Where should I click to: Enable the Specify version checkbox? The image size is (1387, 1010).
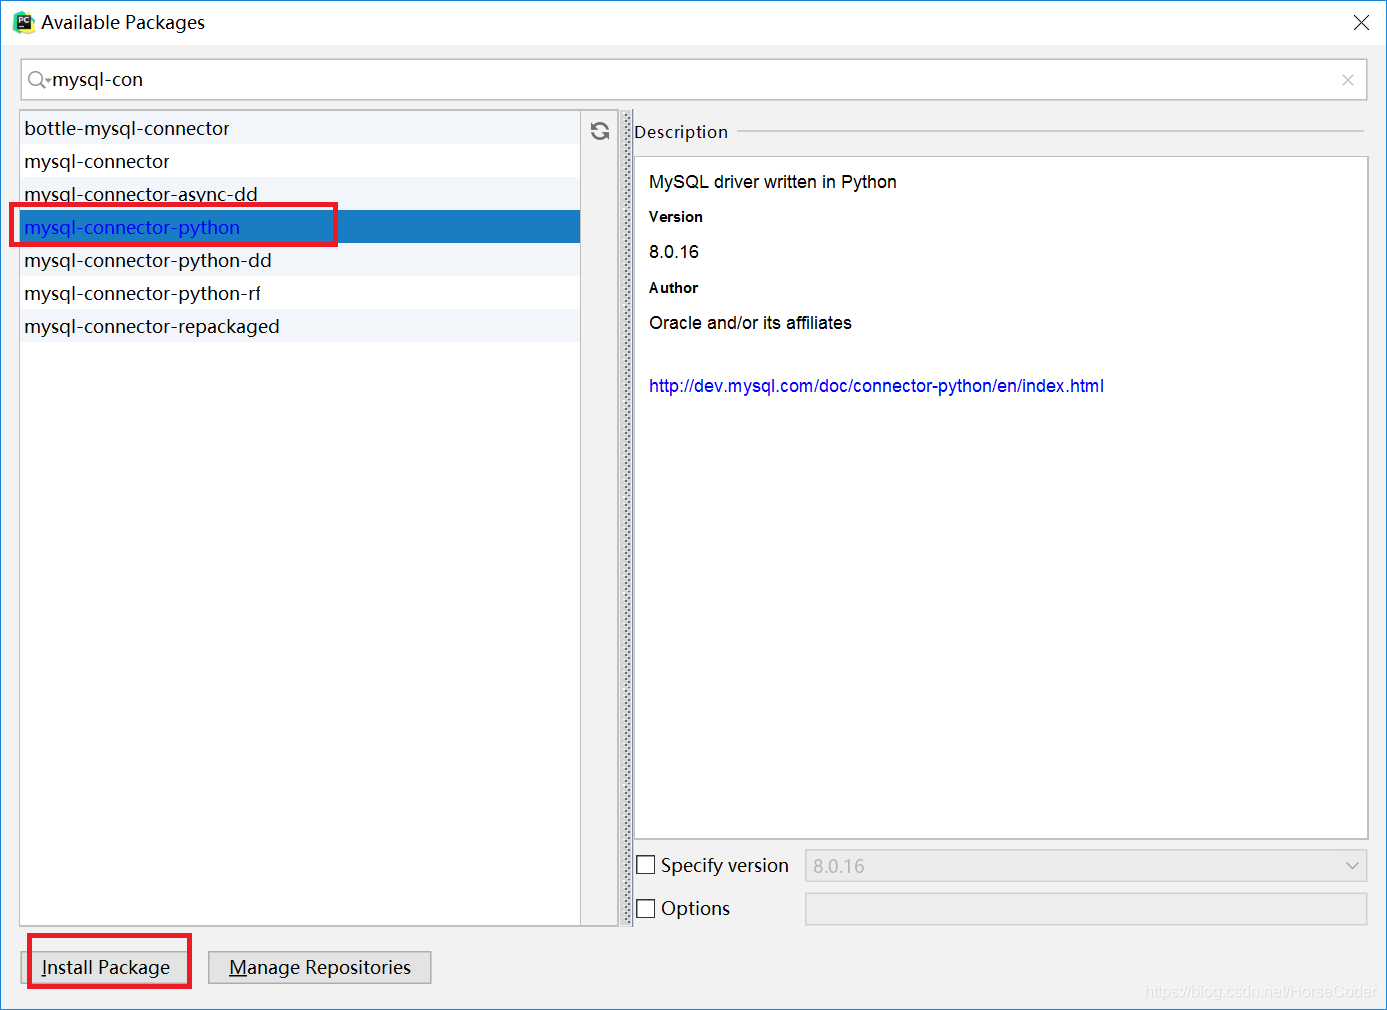point(646,865)
